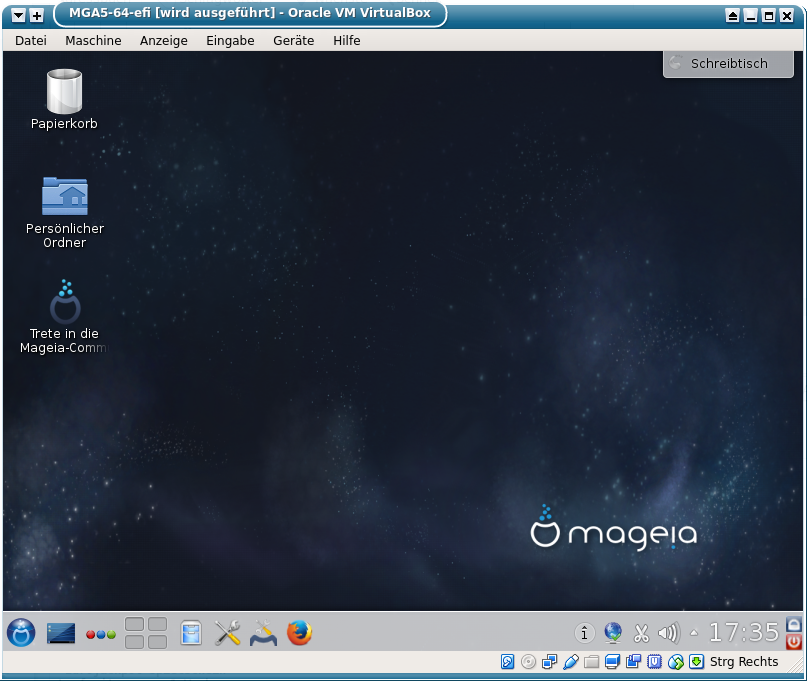Click the Strg Rechts host key label
807x681 pixels.
[x=744, y=661]
